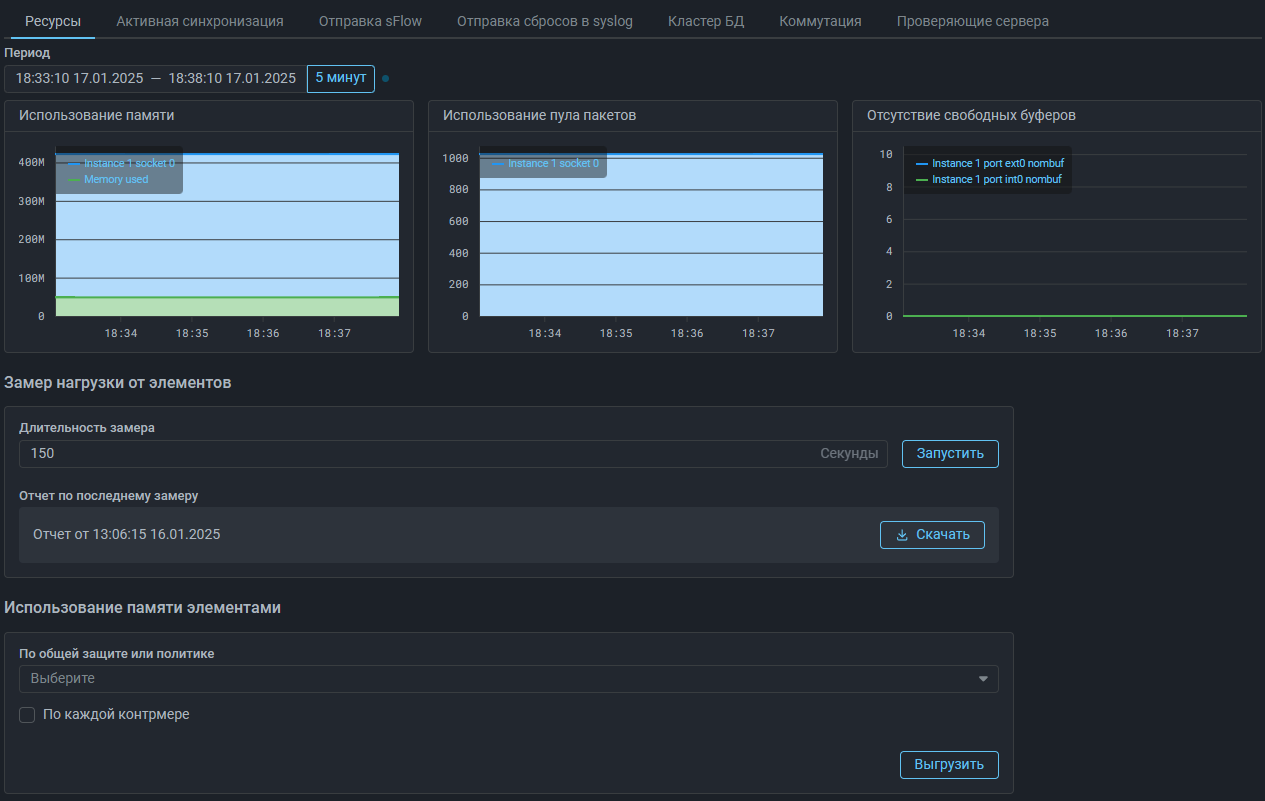The image size is (1265, 801).
Task: Select the Коммутация tab
Action: pyautogui.click(x=820, y=21)
